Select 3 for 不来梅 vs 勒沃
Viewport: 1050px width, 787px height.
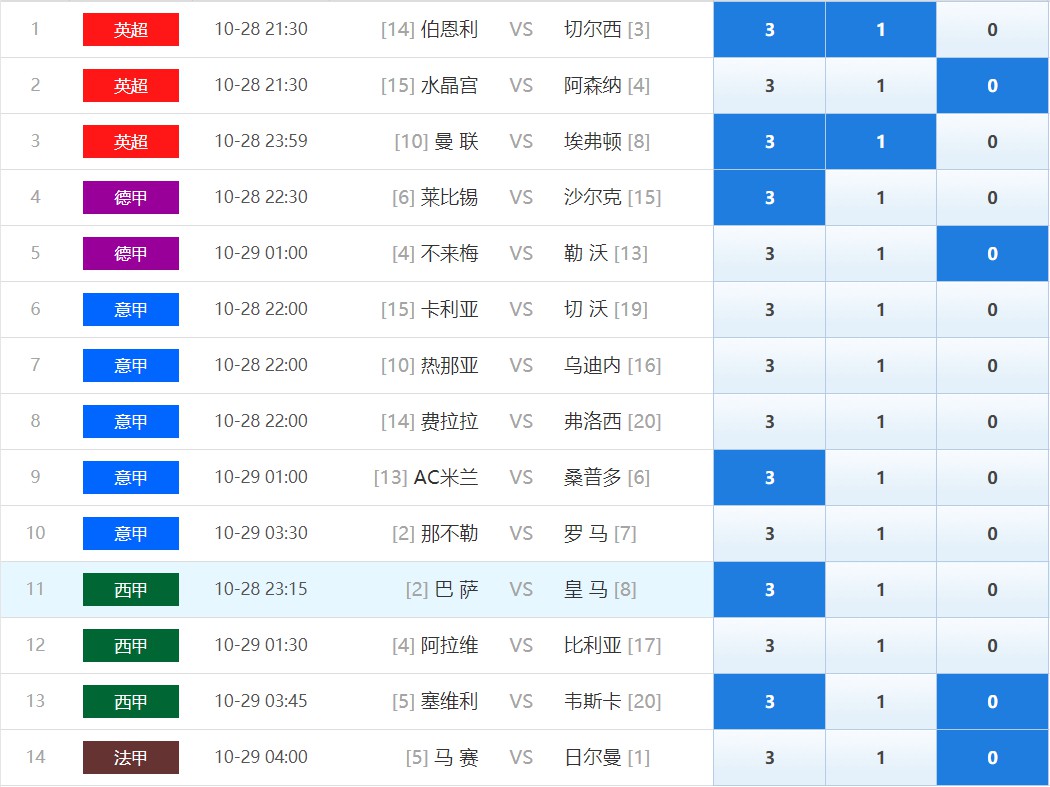769,253
